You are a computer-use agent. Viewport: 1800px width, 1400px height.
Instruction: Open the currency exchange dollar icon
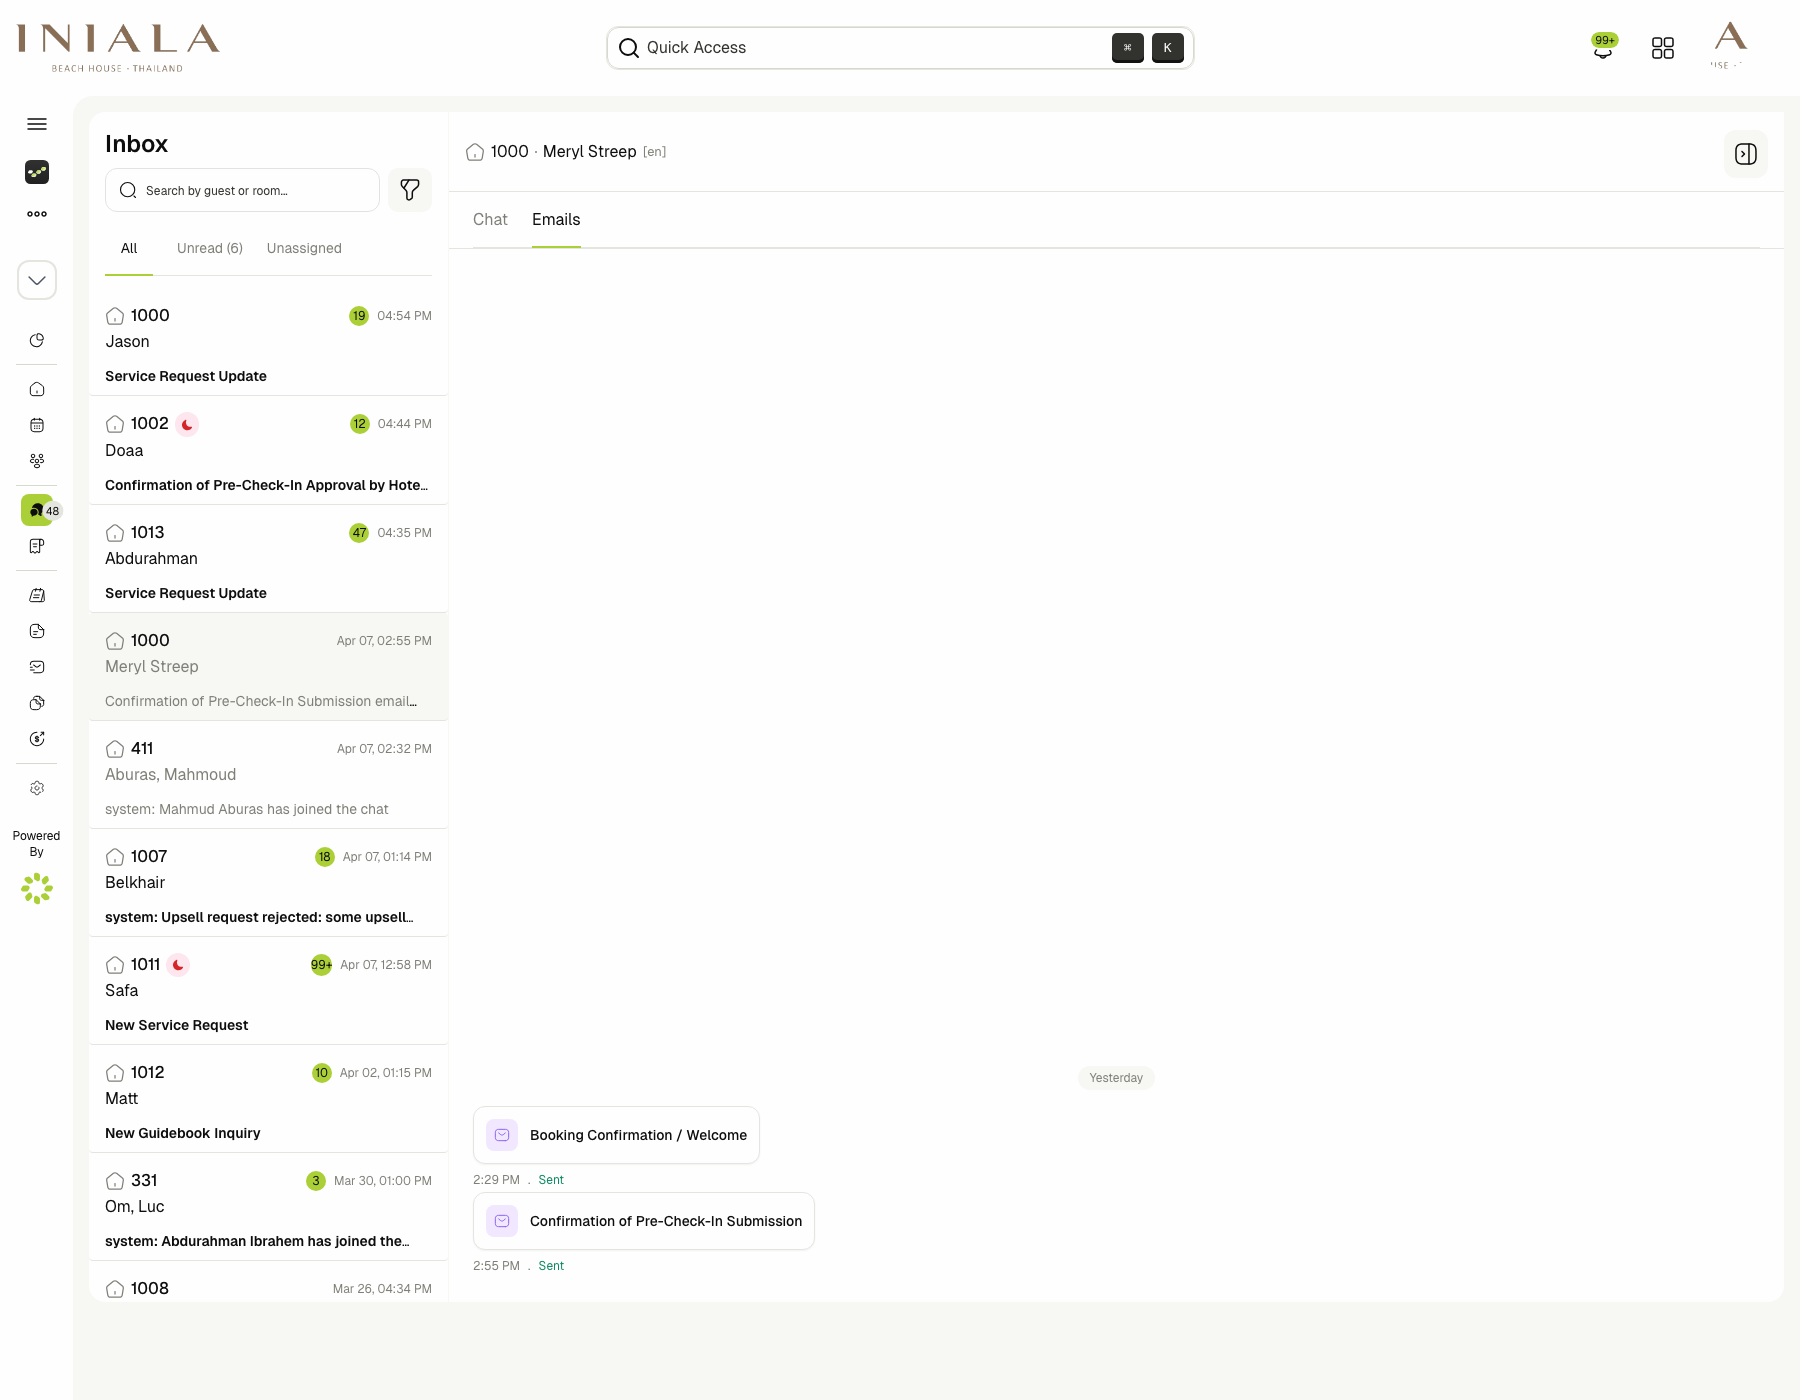point(37,739)
